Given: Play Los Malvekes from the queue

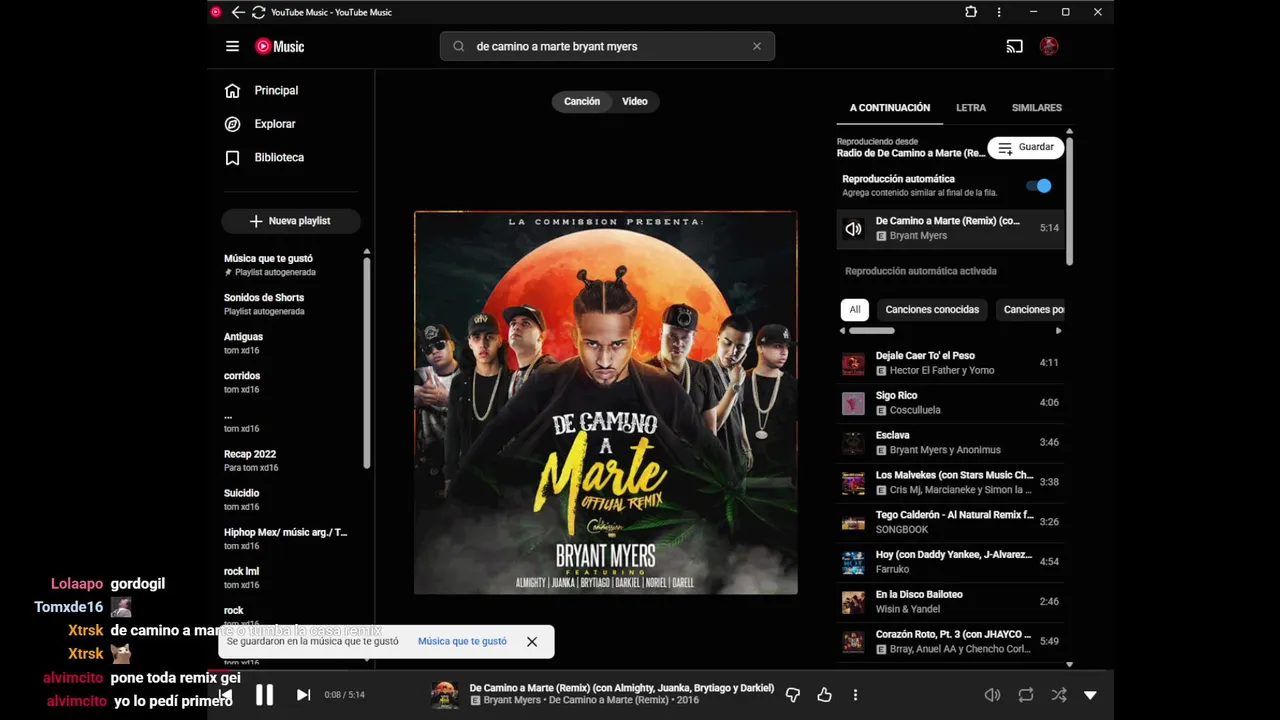Looking at the screenshot, I should [950, 482].
